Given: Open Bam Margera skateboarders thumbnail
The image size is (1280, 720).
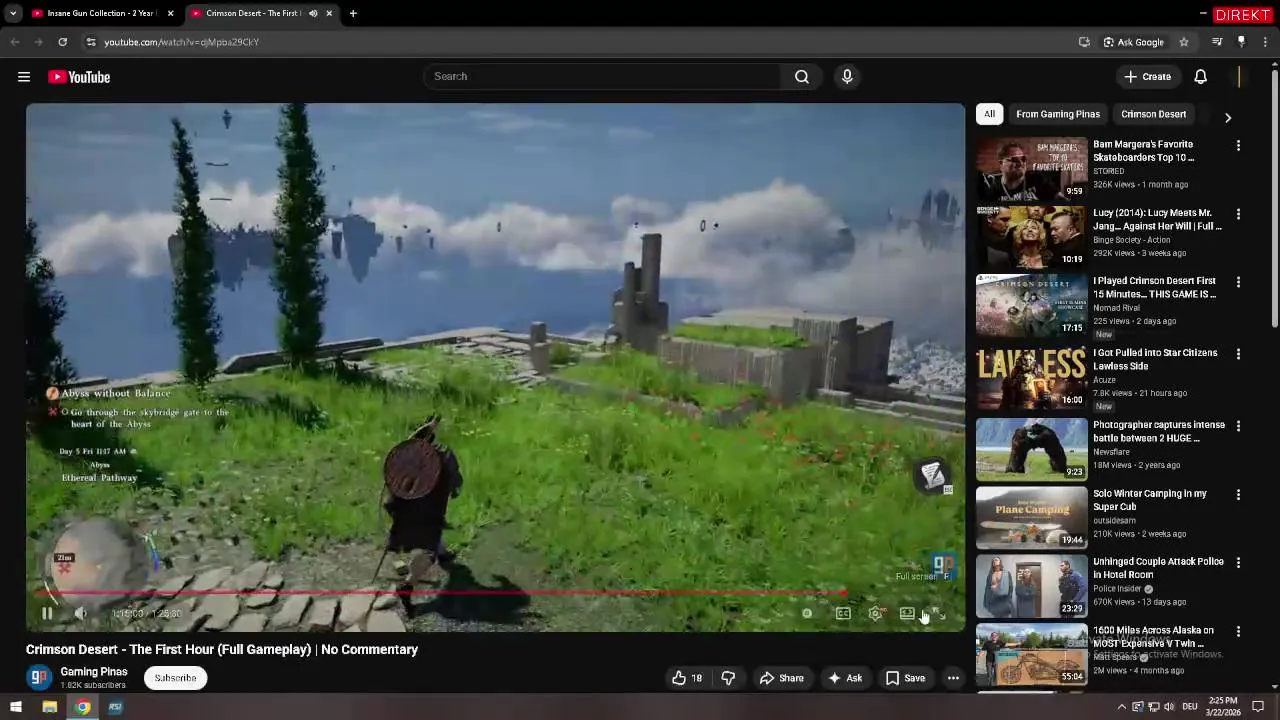Looking at the screenshot, I should tap(1031, 168).
